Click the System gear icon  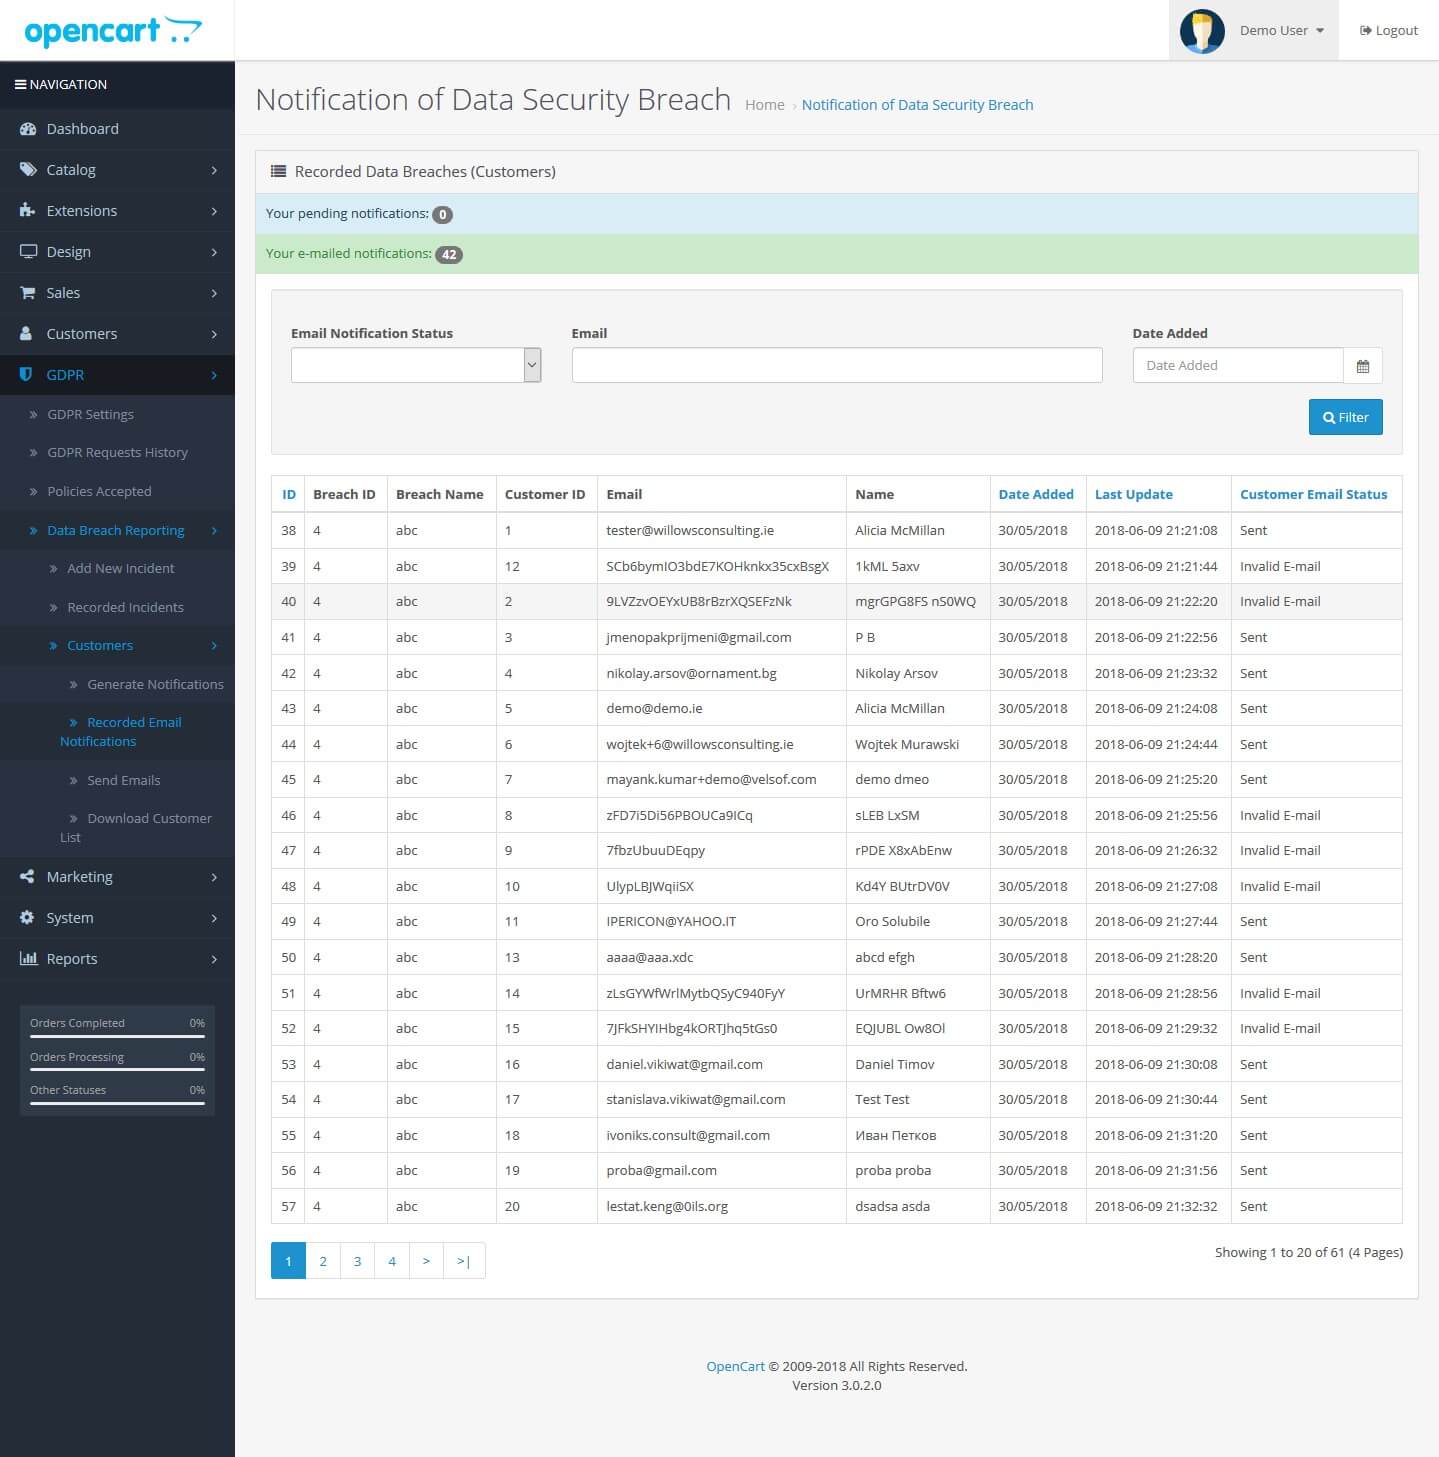point(28,918)
